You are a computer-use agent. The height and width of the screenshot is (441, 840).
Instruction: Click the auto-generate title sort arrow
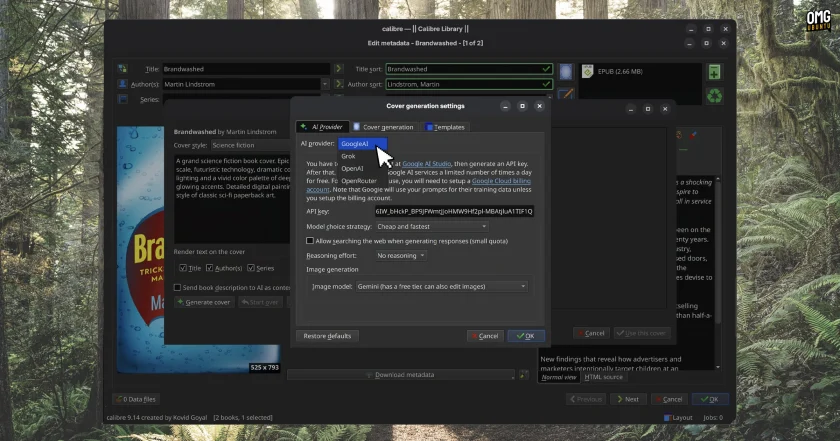point(339,69)
